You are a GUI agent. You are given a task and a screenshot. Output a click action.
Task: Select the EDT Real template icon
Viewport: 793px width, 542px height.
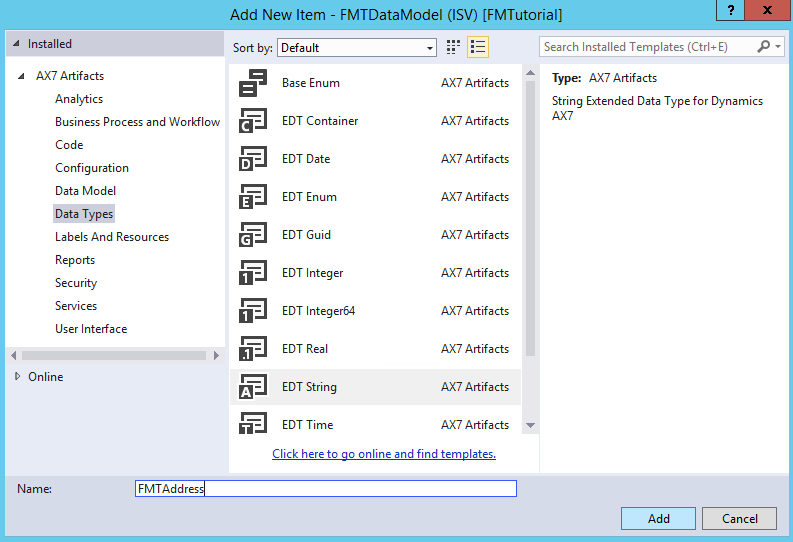252,349
